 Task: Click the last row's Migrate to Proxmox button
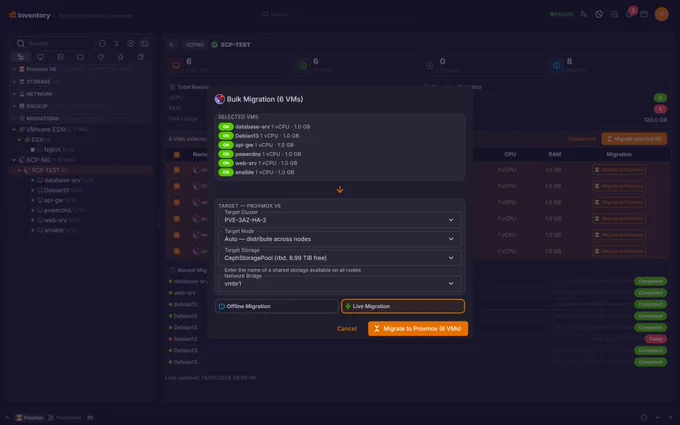[x=619, y=251]
